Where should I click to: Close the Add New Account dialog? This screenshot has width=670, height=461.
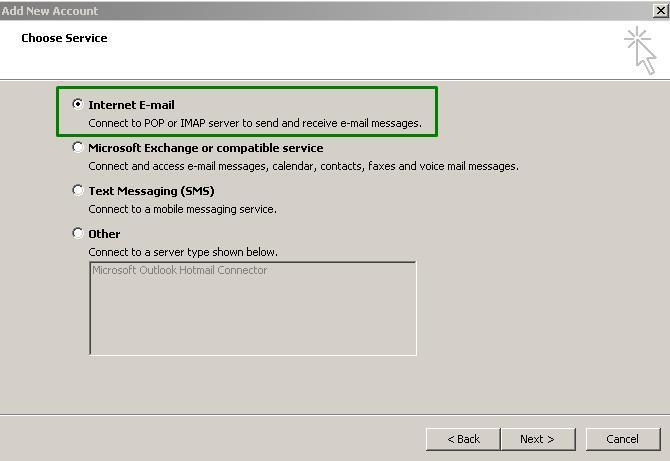(661, 10)
